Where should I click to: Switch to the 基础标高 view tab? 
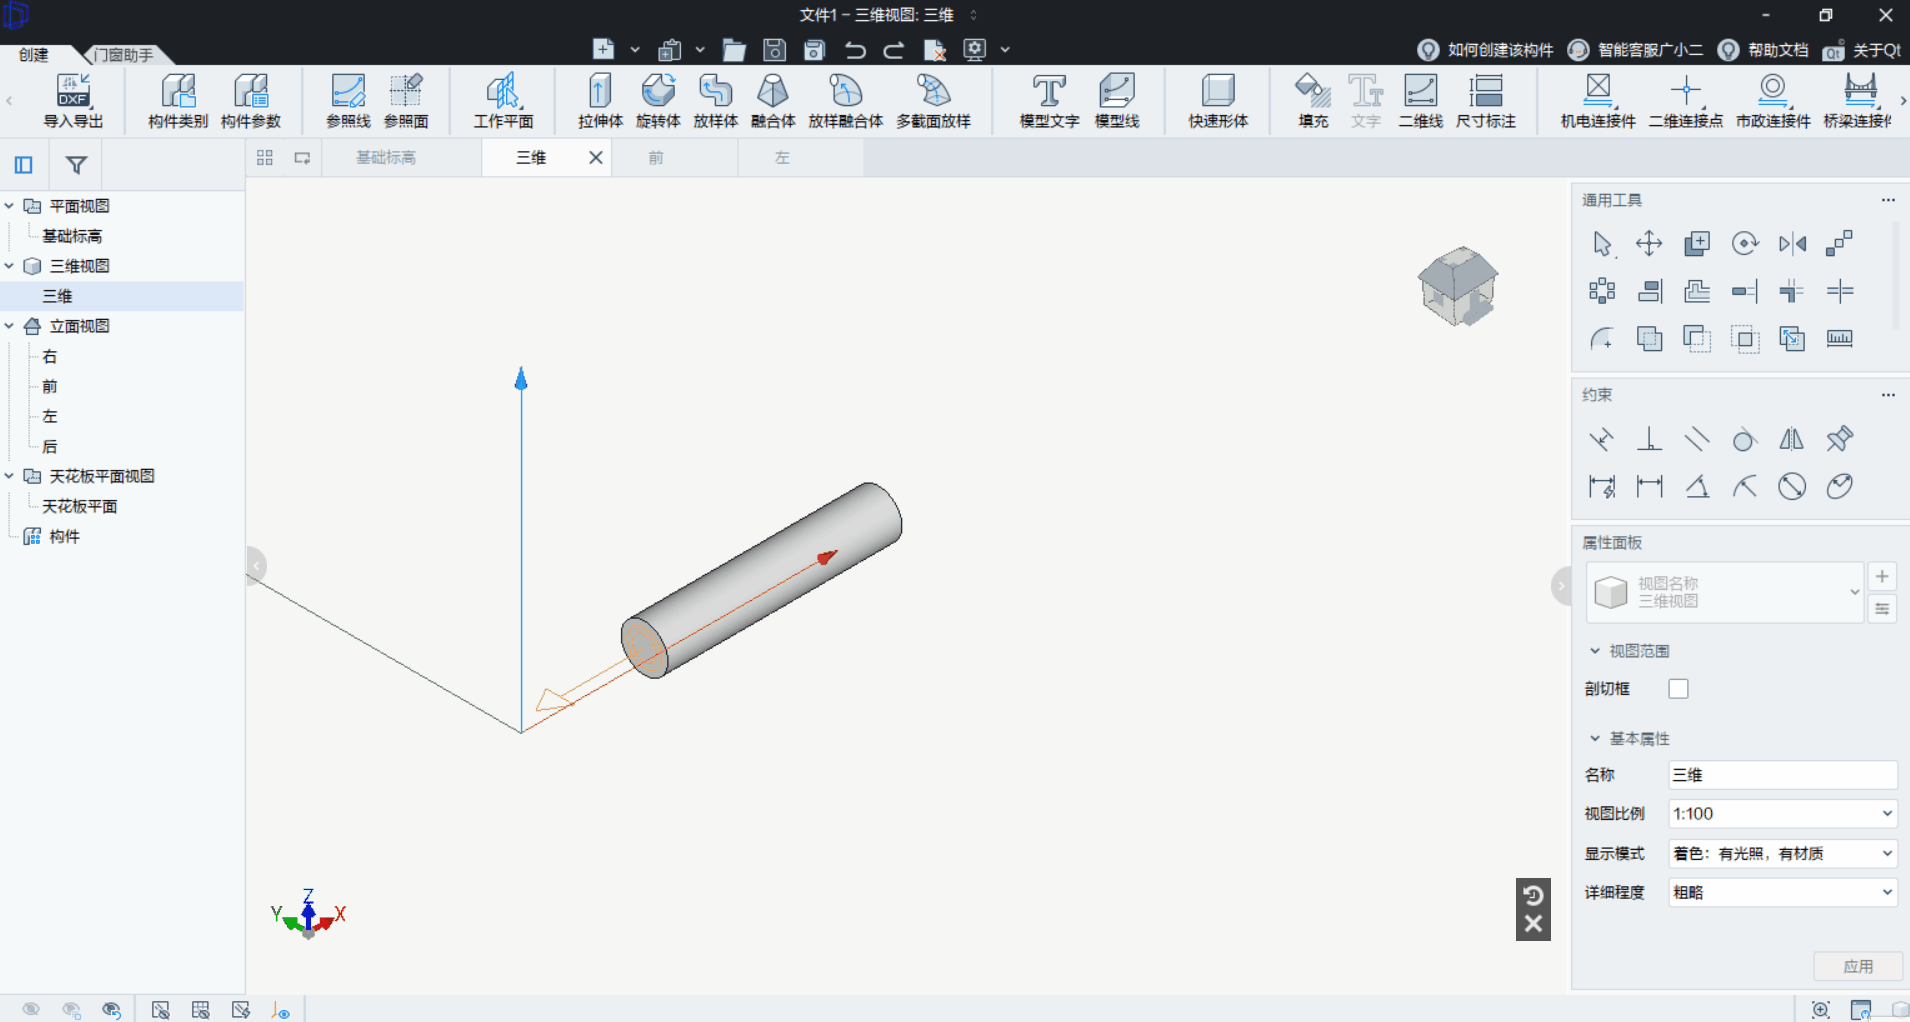pos(386,158)
